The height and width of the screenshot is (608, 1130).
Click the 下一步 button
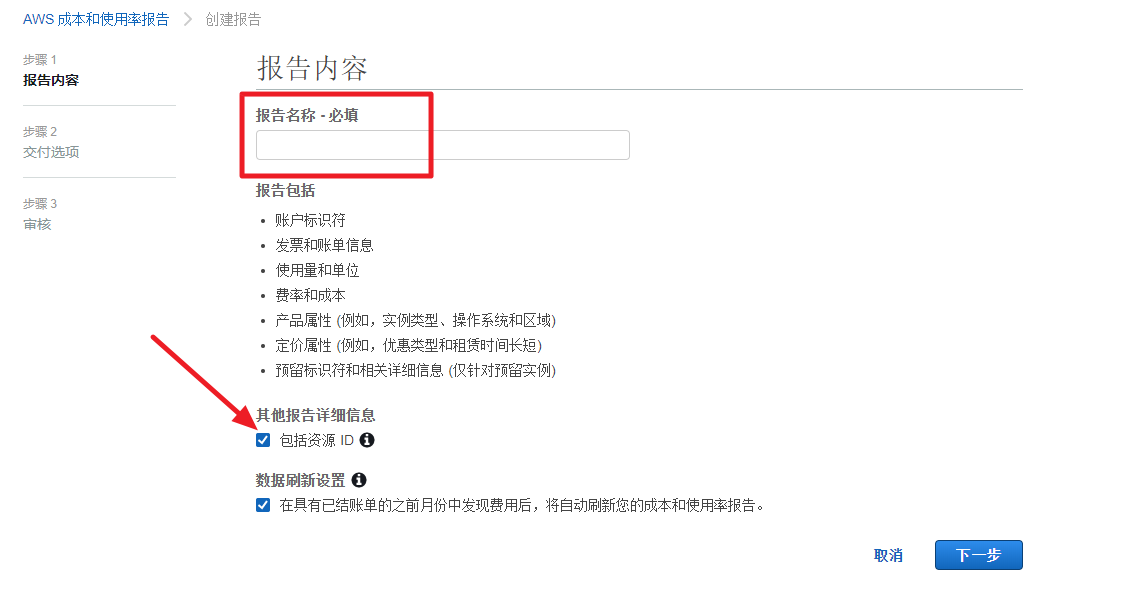[978, 555]
